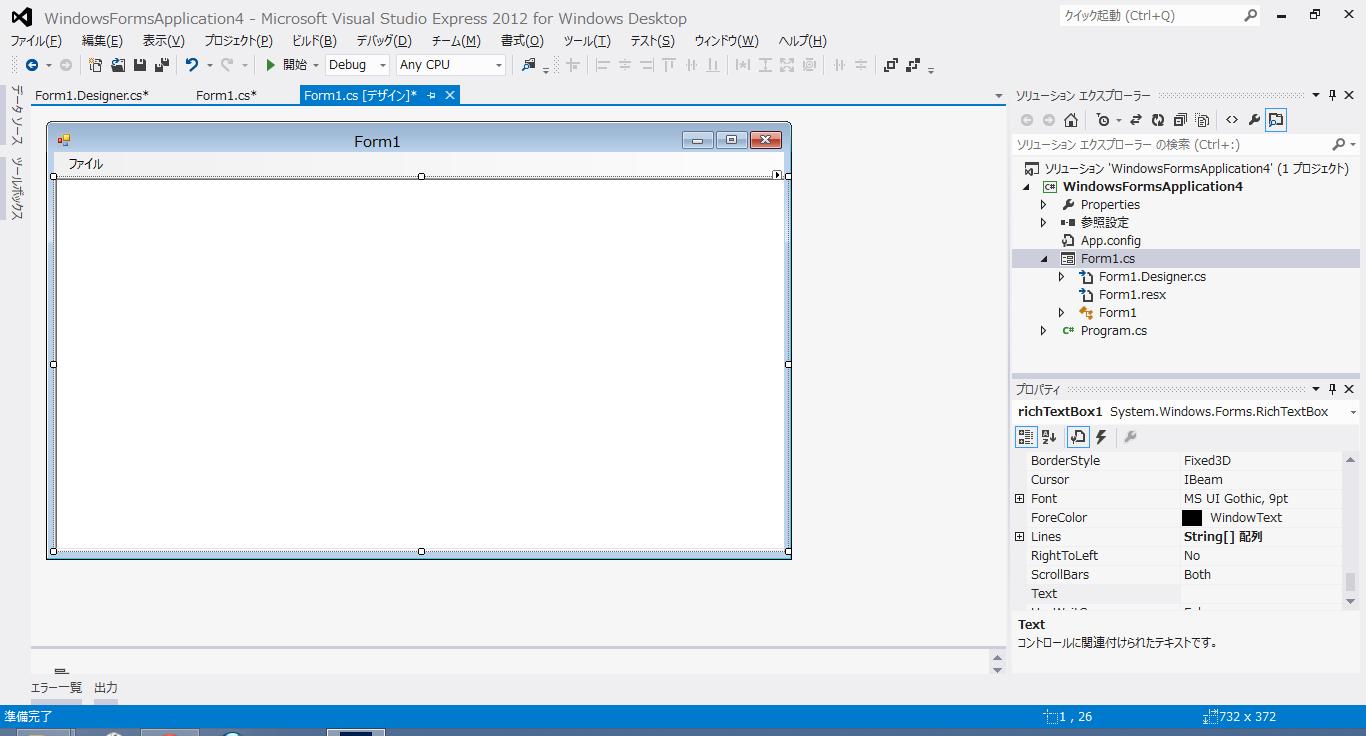1366x736 pixels.
Task: Open the ビルド(B) menu
Action: click(314, 41)
